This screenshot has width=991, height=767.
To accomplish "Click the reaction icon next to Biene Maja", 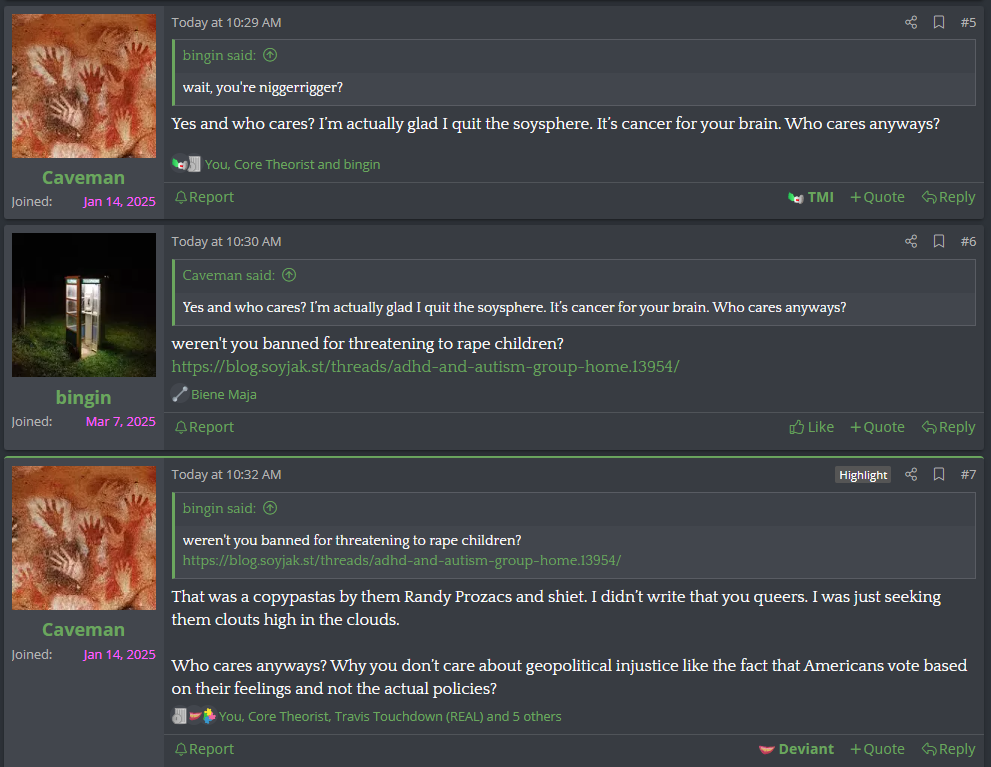I will 180,394.
